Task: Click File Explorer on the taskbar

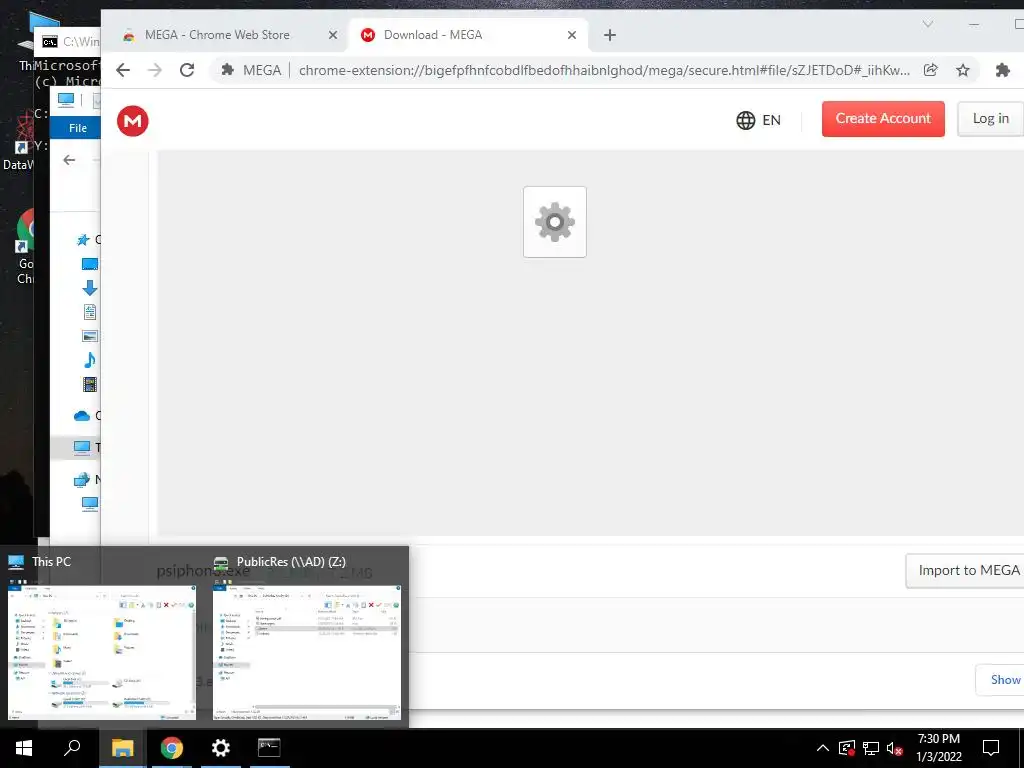Action: (x=122, y=748)
